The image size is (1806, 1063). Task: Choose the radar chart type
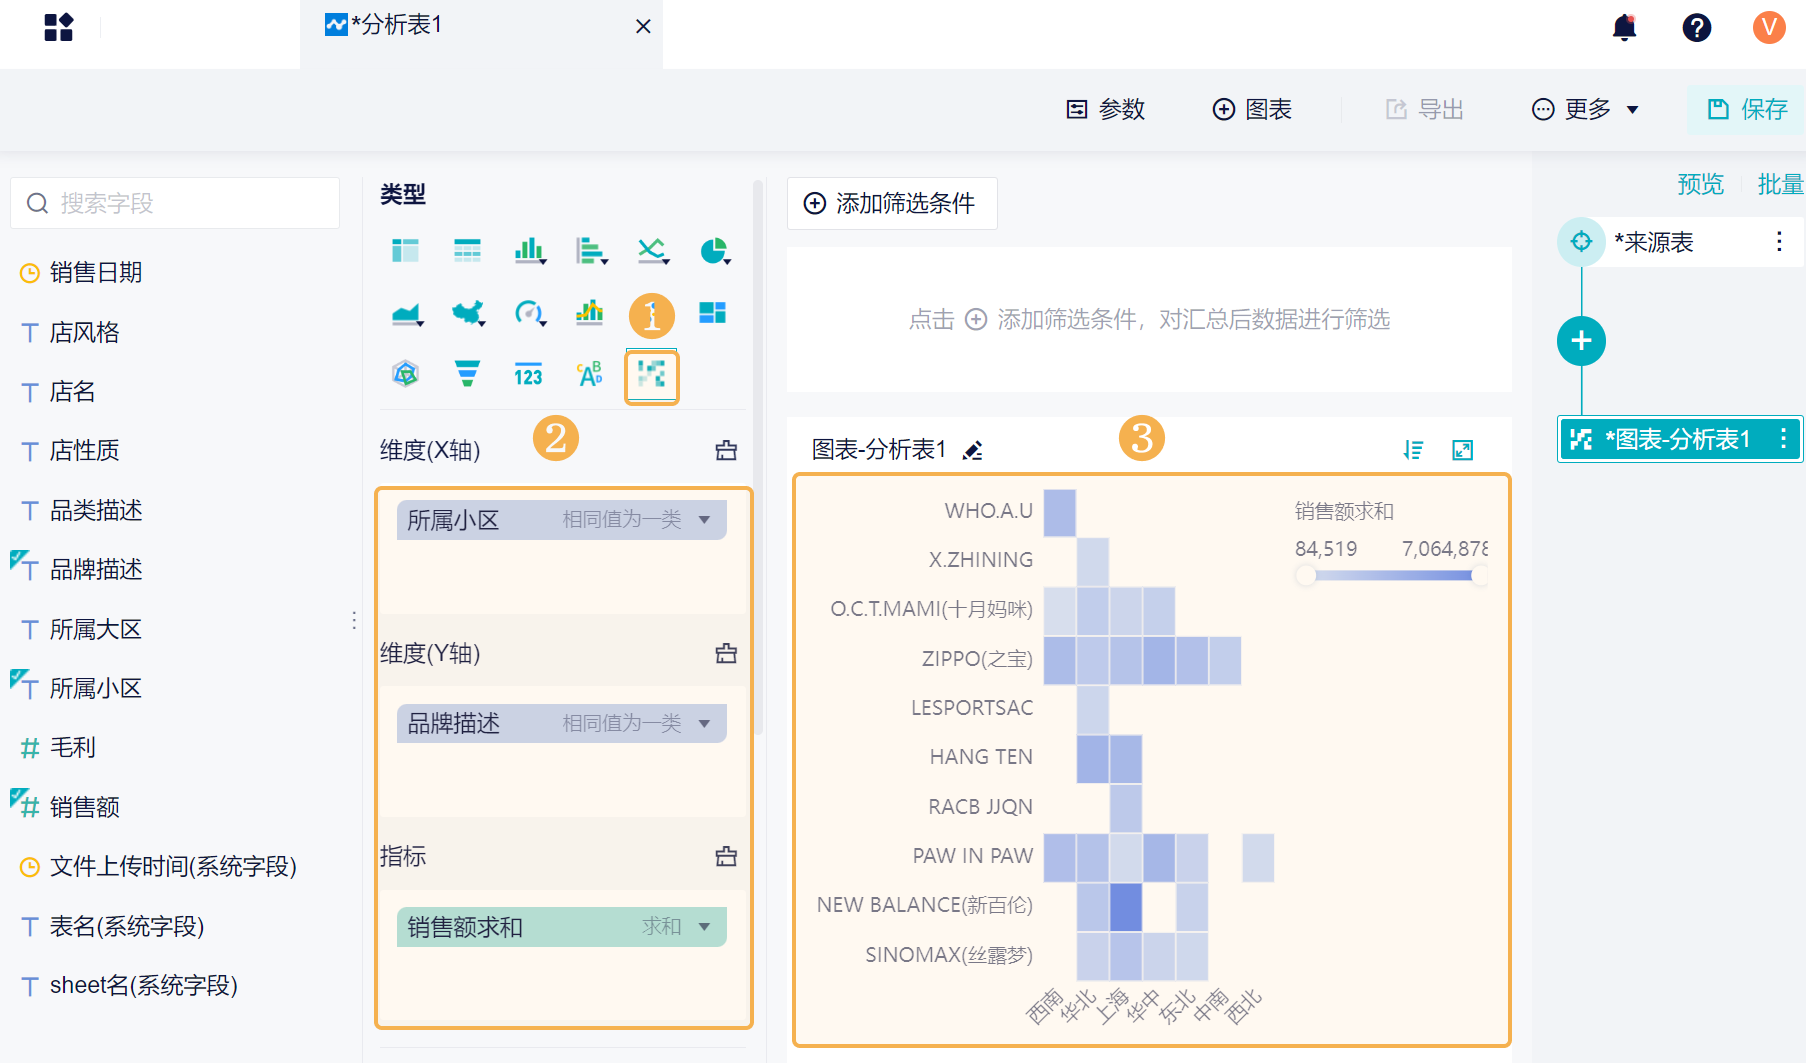click(405, 374)
